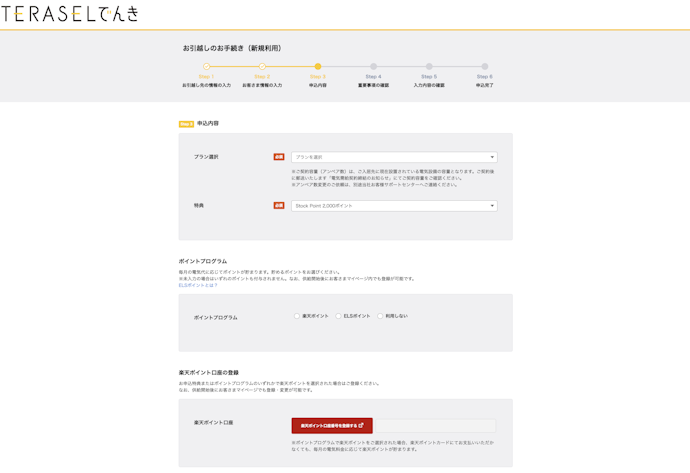Click the Step 3 badge next to 申込内容
Screen dimensions: 690x473
pyautogui.click(x=186, y=124)
